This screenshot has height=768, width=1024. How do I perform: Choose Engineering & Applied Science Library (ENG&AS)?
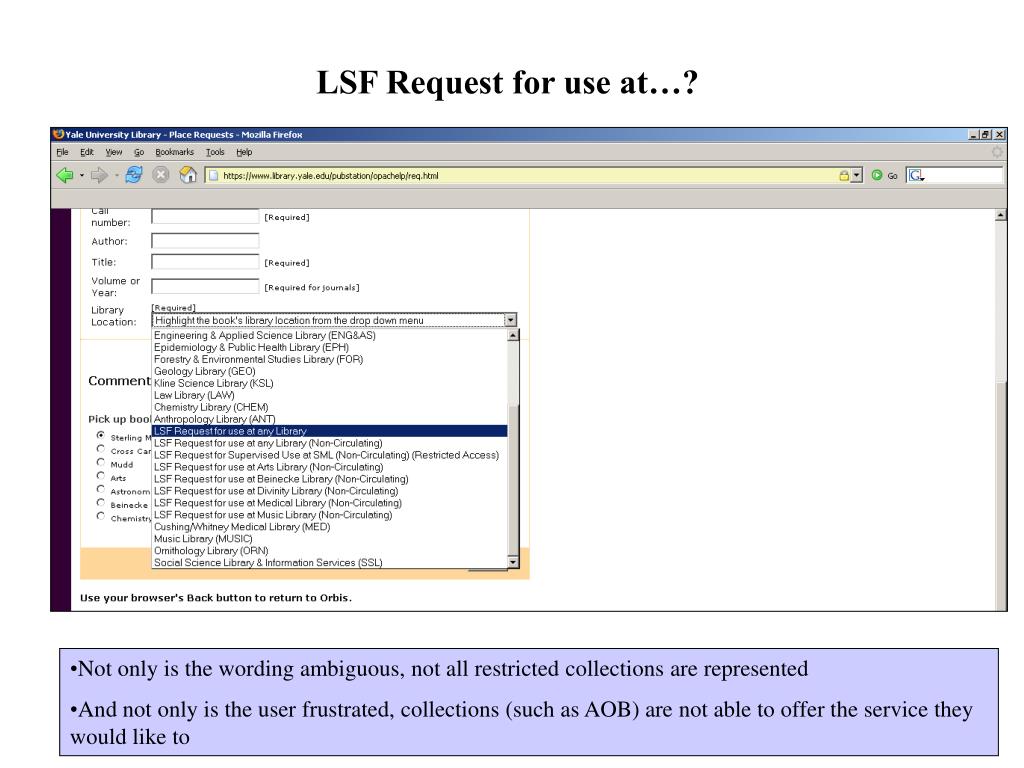(x=330, y=336)
